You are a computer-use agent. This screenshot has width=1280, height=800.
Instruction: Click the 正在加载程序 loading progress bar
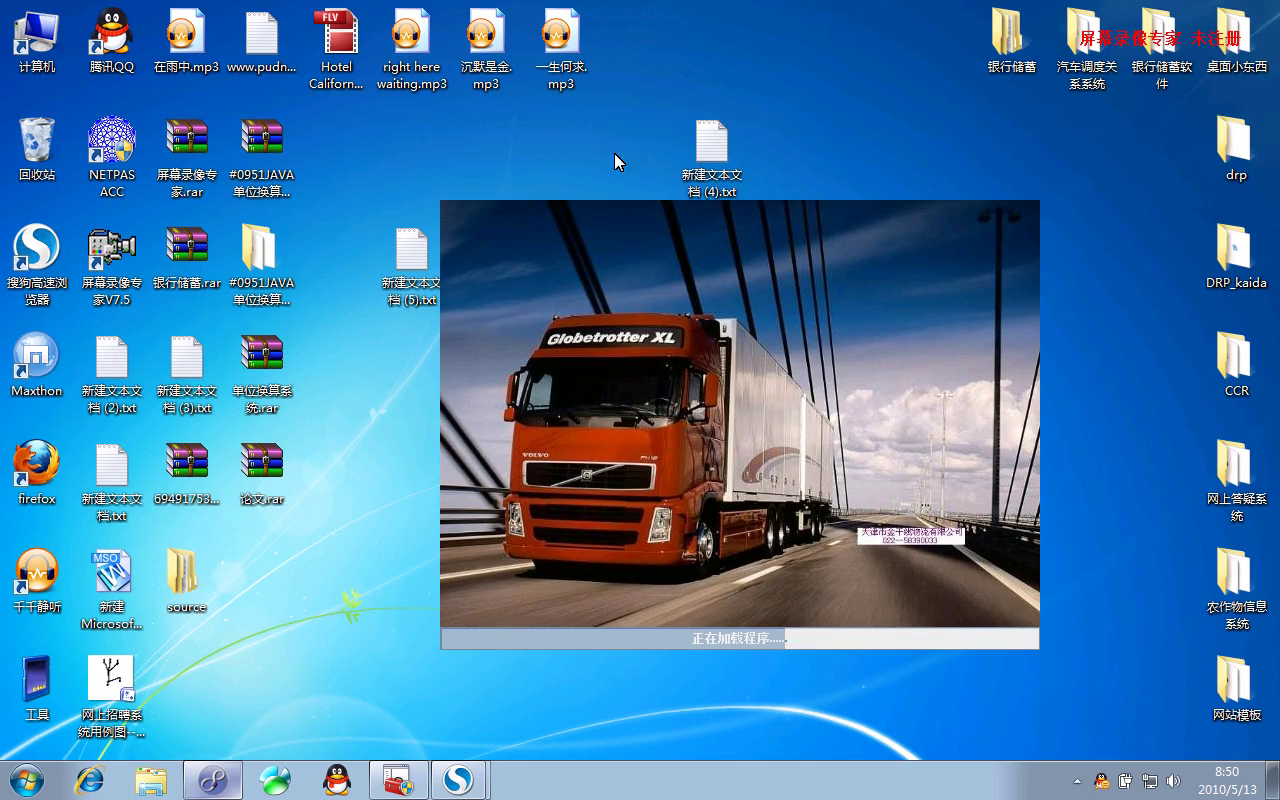tap(740, 638)
